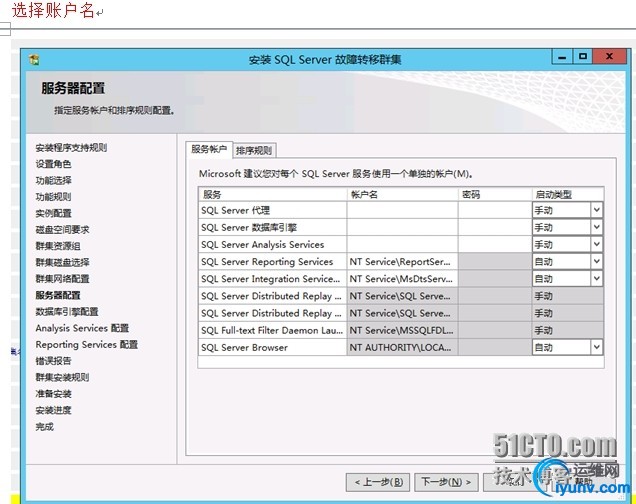Select the Reporting Services 配置 step
Image resolution: width=636 pixels, height=504 pixels.
[86, 344]
